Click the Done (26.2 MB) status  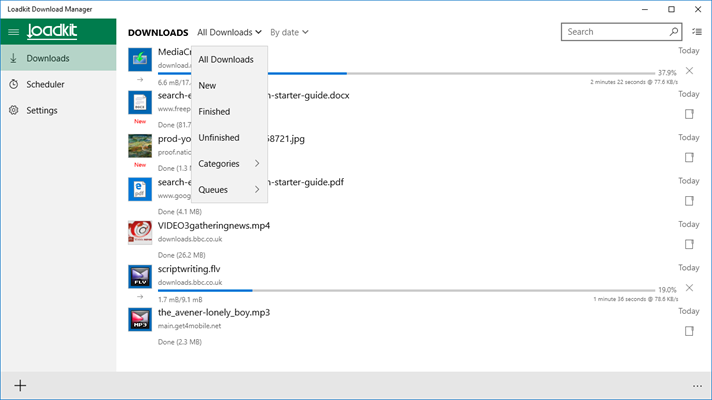coord(182,255)
